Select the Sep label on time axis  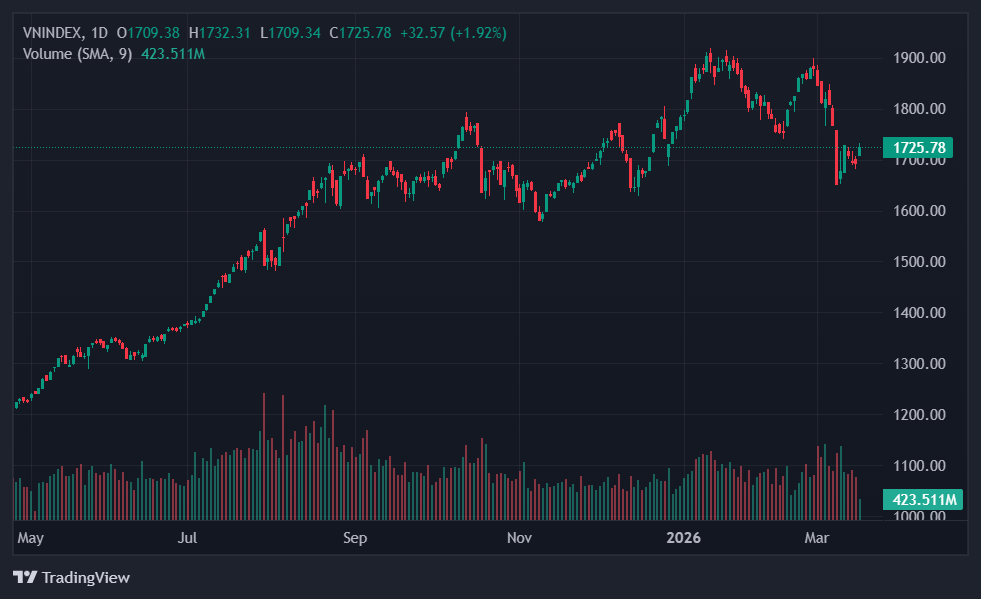[x=355, y=539]
